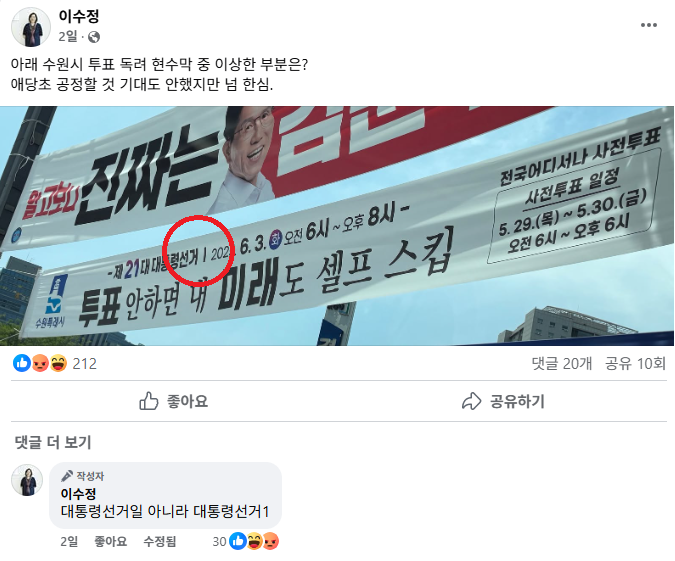Screen dimensions: 675x561
Task: Open the 댓글 20개 comments count
Action: pos(562,364)
